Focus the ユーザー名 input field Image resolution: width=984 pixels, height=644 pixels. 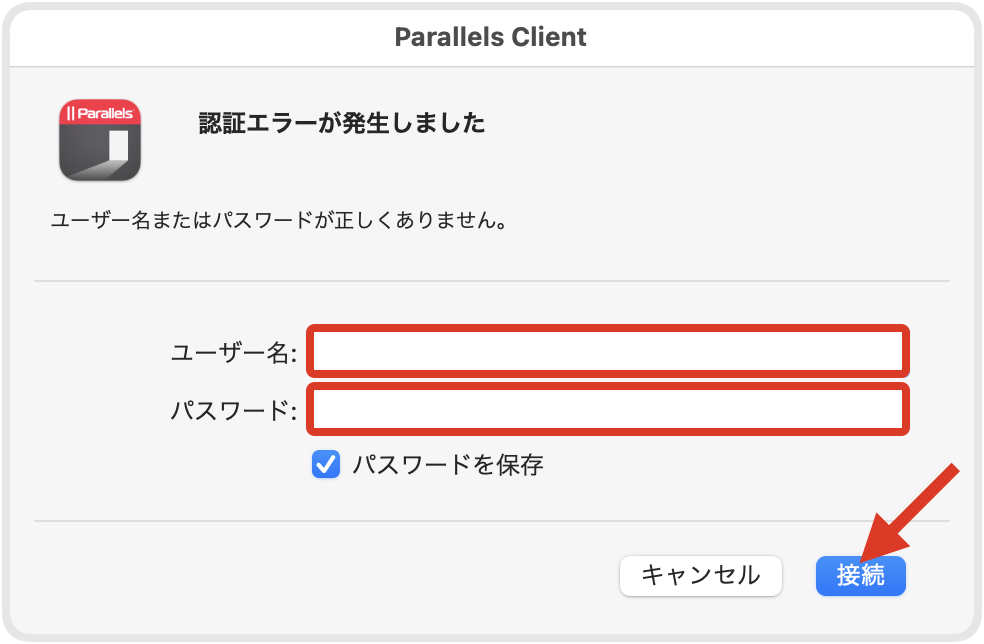607,352
